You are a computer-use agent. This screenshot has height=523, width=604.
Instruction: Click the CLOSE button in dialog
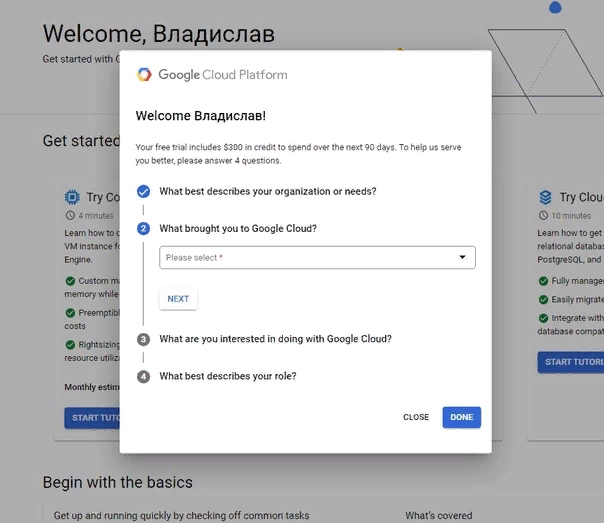click(416, 417)
